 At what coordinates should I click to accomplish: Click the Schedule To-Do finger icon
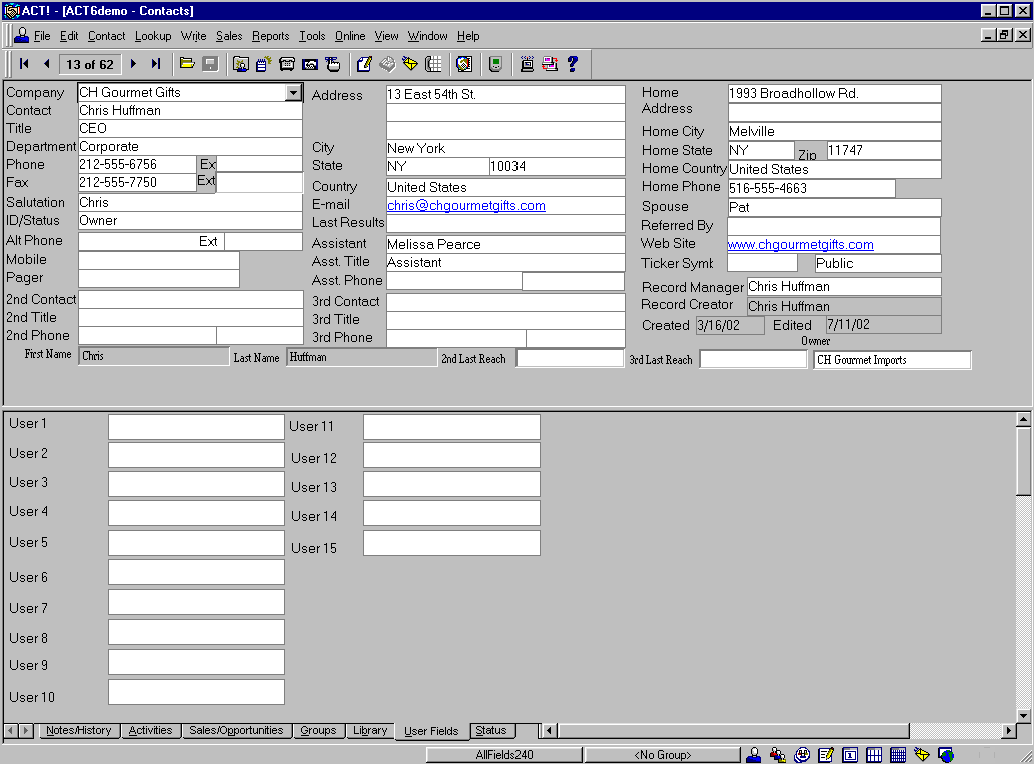(333, 64)
